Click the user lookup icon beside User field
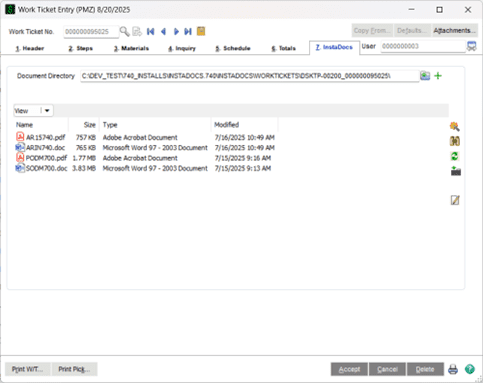The height and width of the screenshot is (383, 483). [x=471, y=46]
